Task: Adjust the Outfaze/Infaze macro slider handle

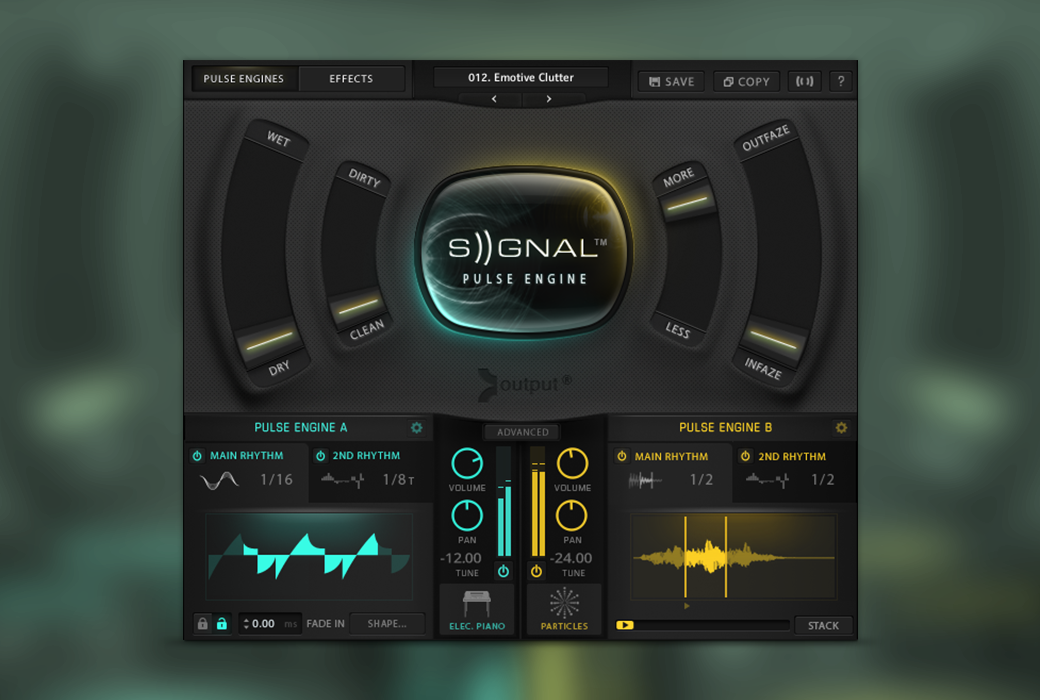Action: pyautogui.click(x=773, y=340)
